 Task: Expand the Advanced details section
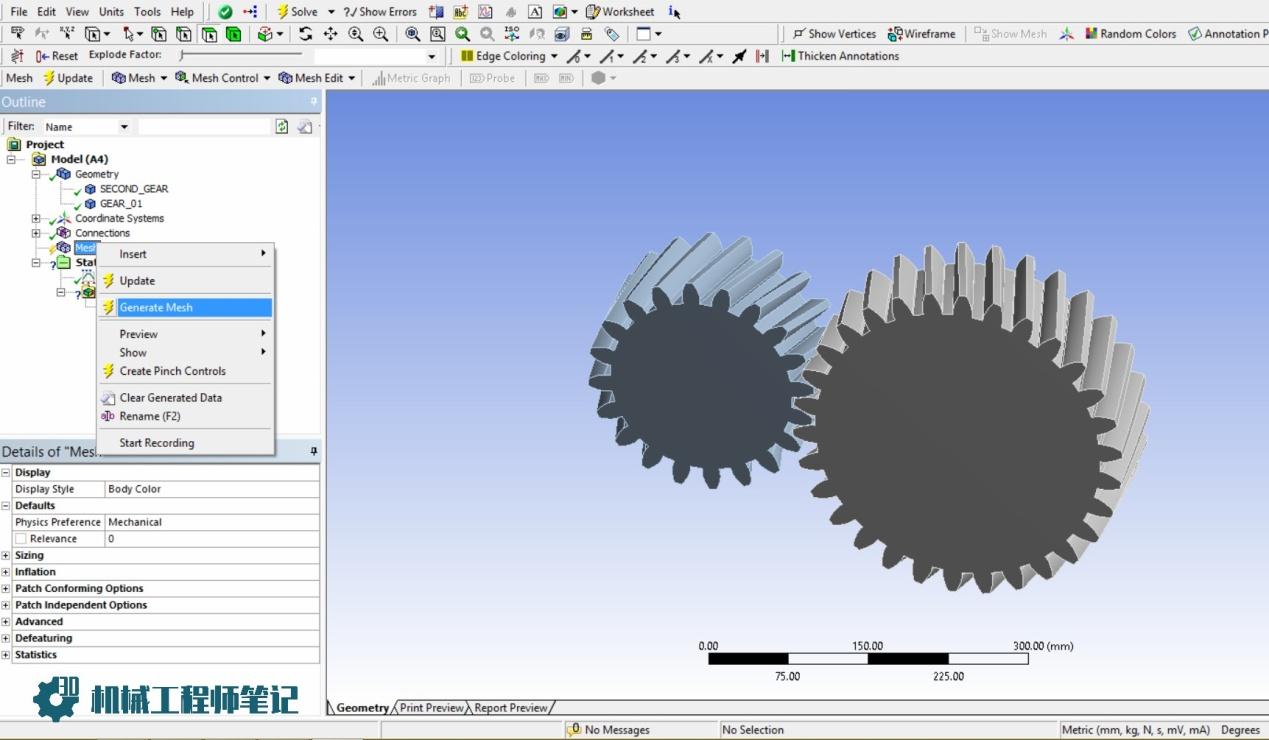[x=6, y=622]
